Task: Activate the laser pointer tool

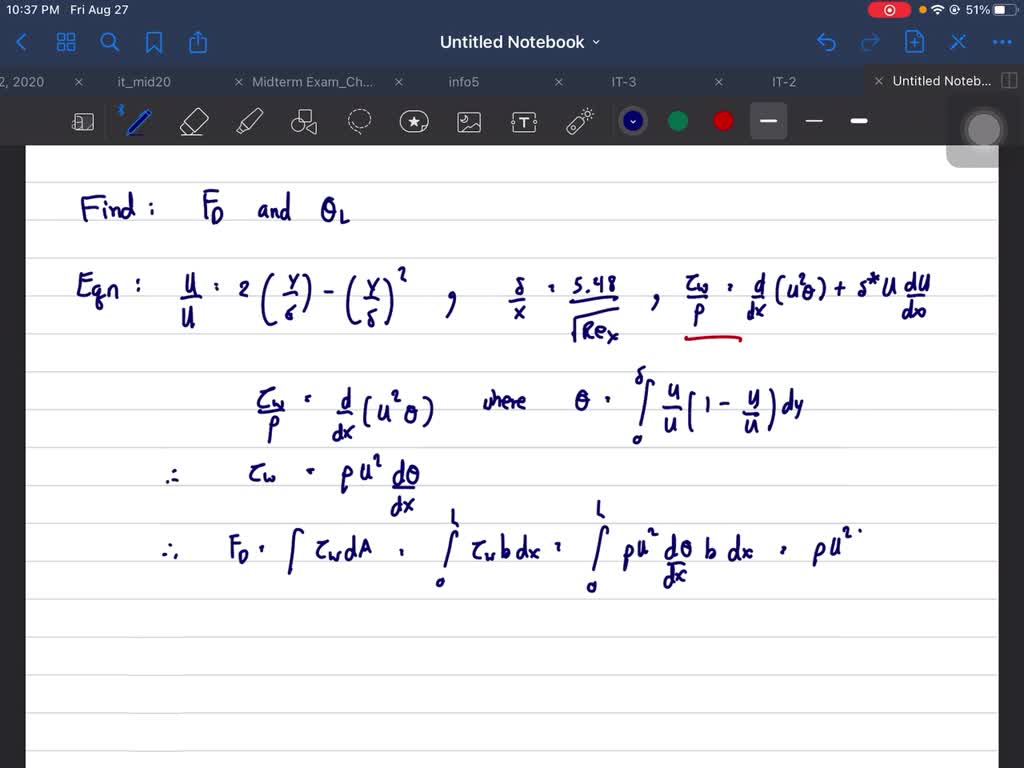Action: [578, 121]
